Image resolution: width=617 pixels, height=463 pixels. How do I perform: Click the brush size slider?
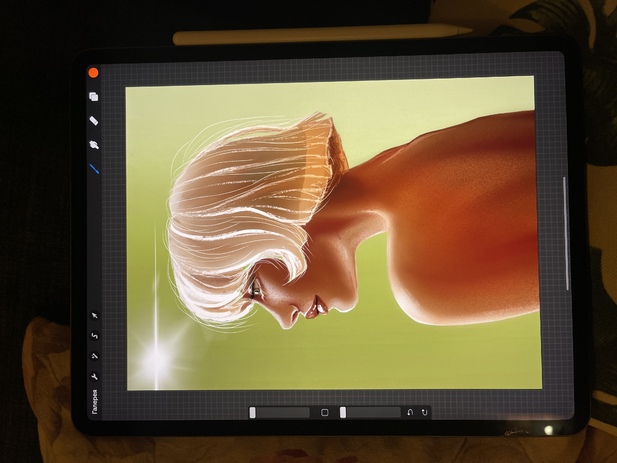(x=279, y=412)
